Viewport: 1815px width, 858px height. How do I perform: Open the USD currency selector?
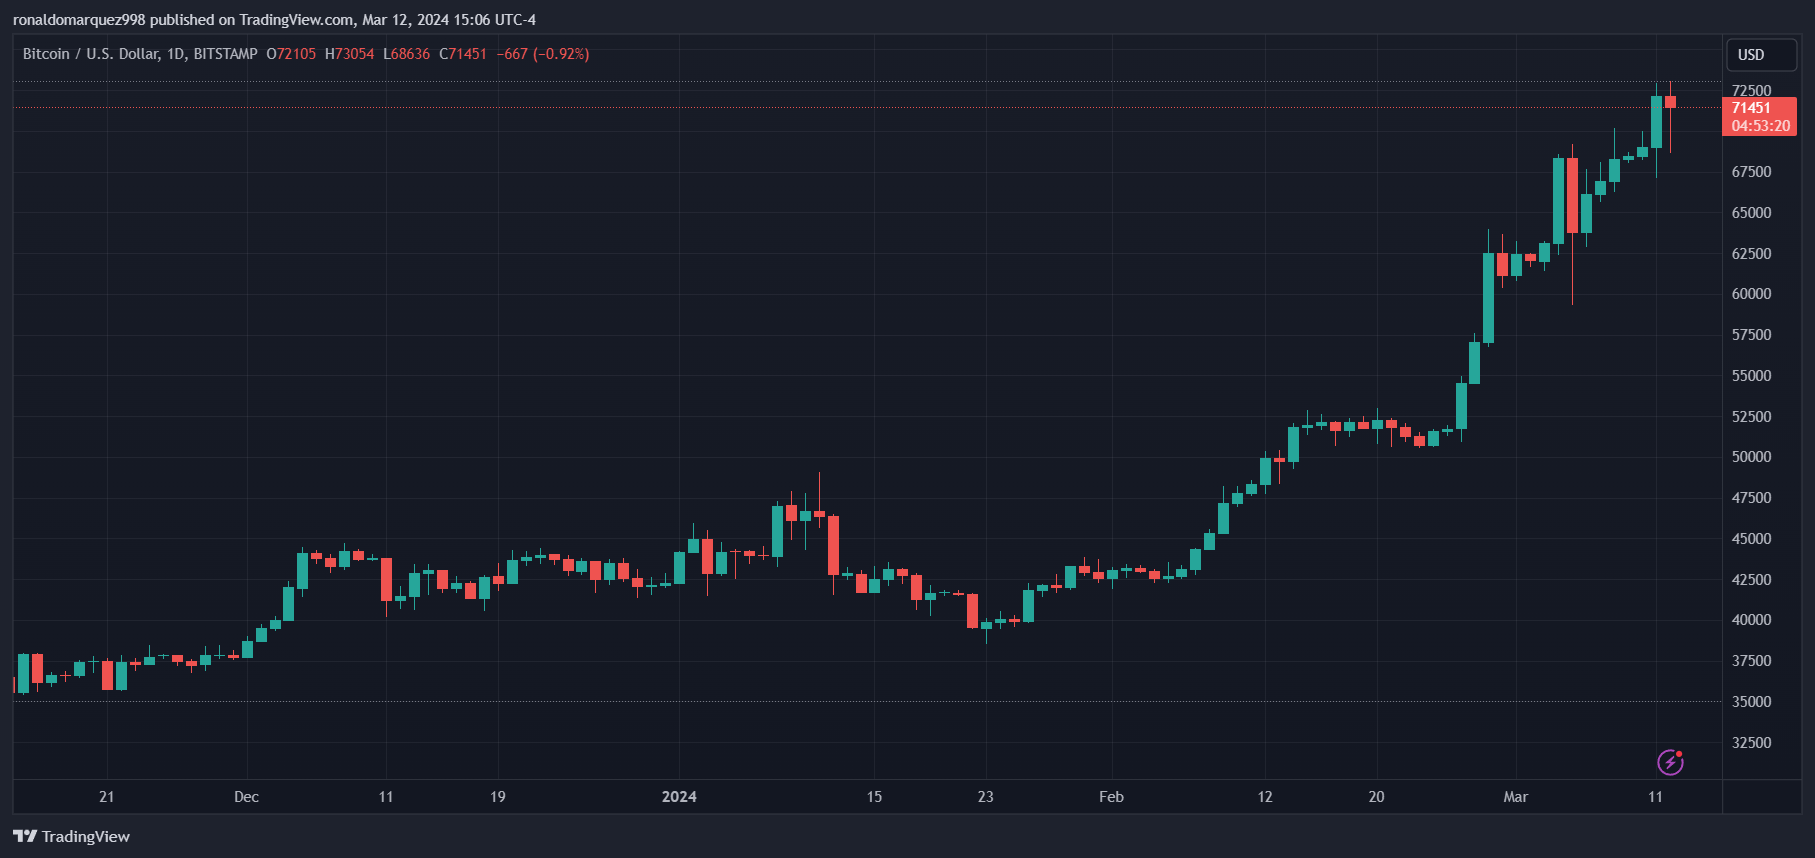[x=1761, y=55]
